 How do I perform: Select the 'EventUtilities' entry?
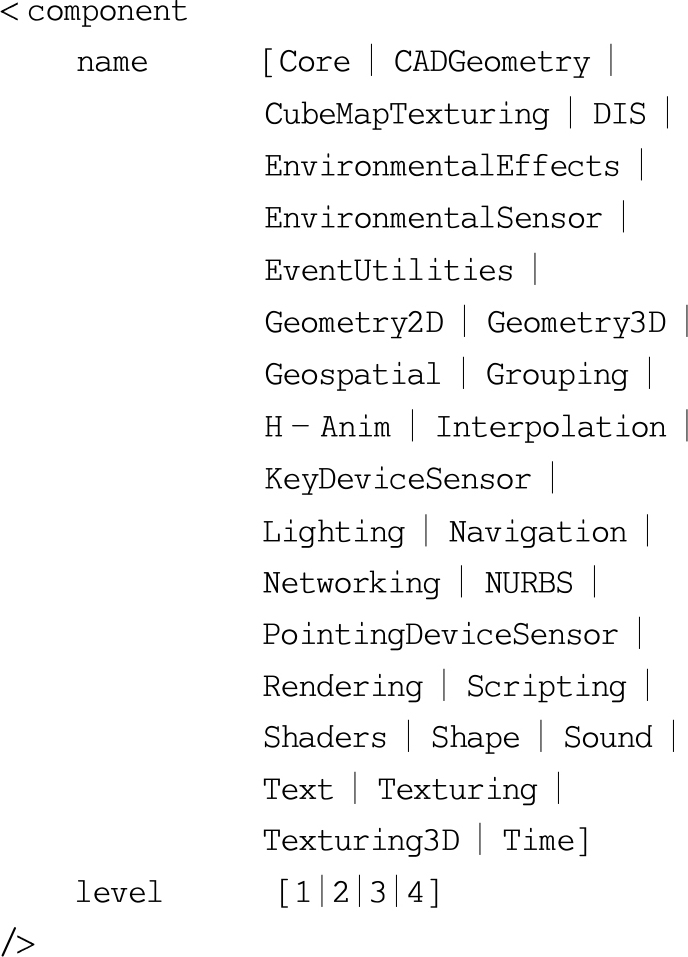(388, 271)
